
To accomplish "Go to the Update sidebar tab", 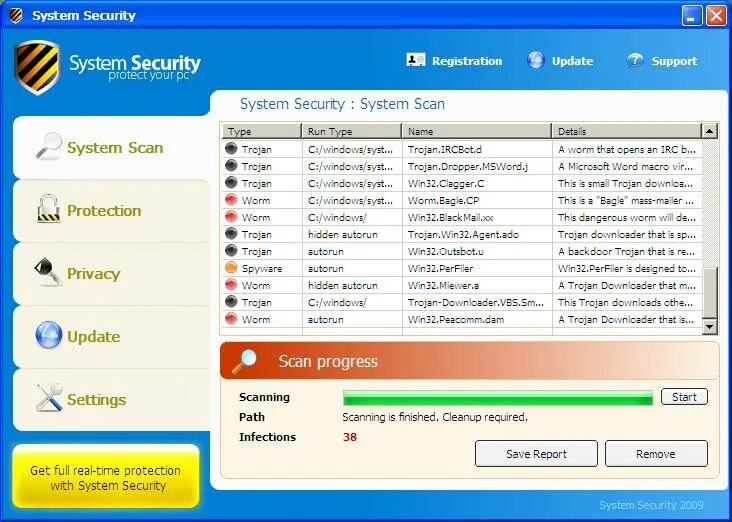I will click(112, 337).
